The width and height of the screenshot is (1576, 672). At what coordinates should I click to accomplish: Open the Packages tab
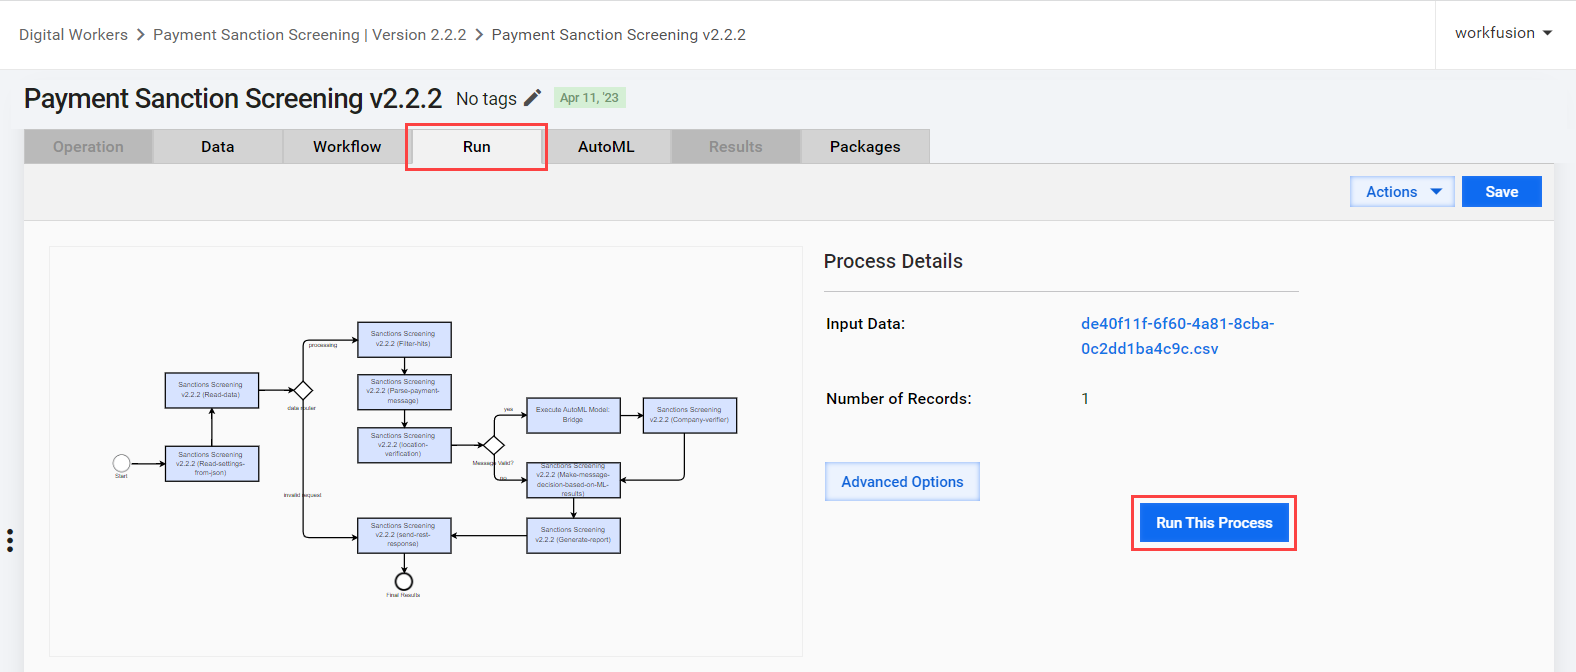[x=865, y=146]
